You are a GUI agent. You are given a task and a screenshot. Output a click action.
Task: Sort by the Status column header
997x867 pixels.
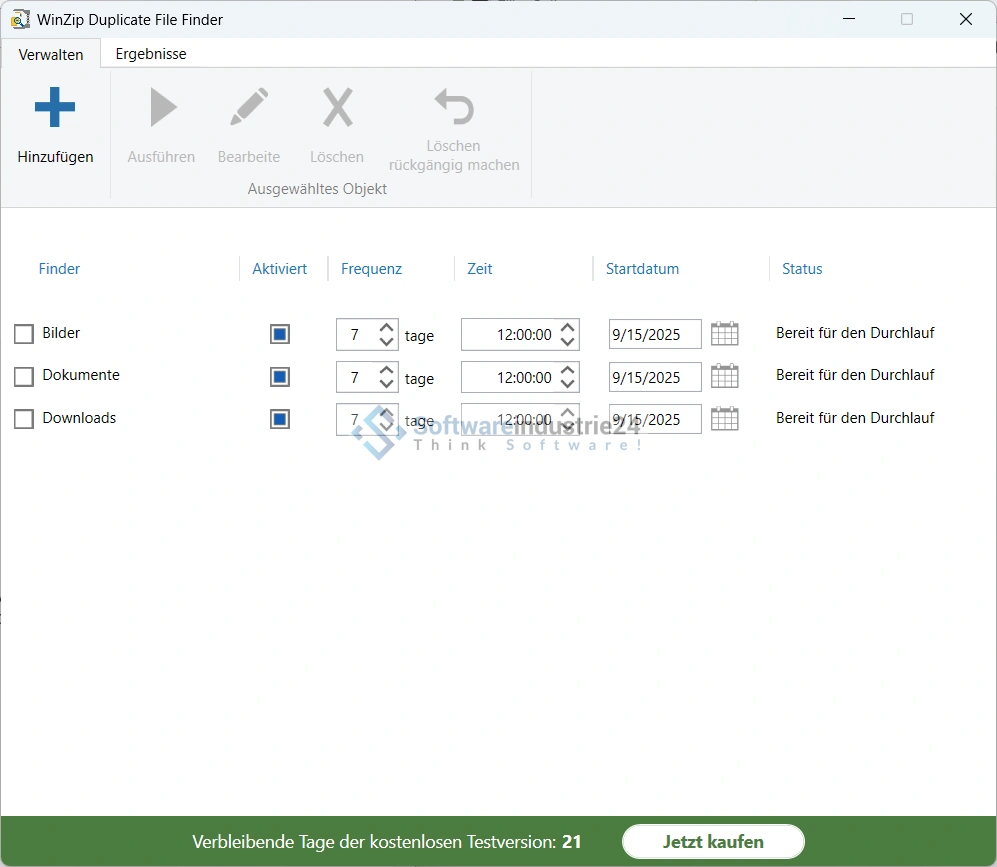click(802, 269)
